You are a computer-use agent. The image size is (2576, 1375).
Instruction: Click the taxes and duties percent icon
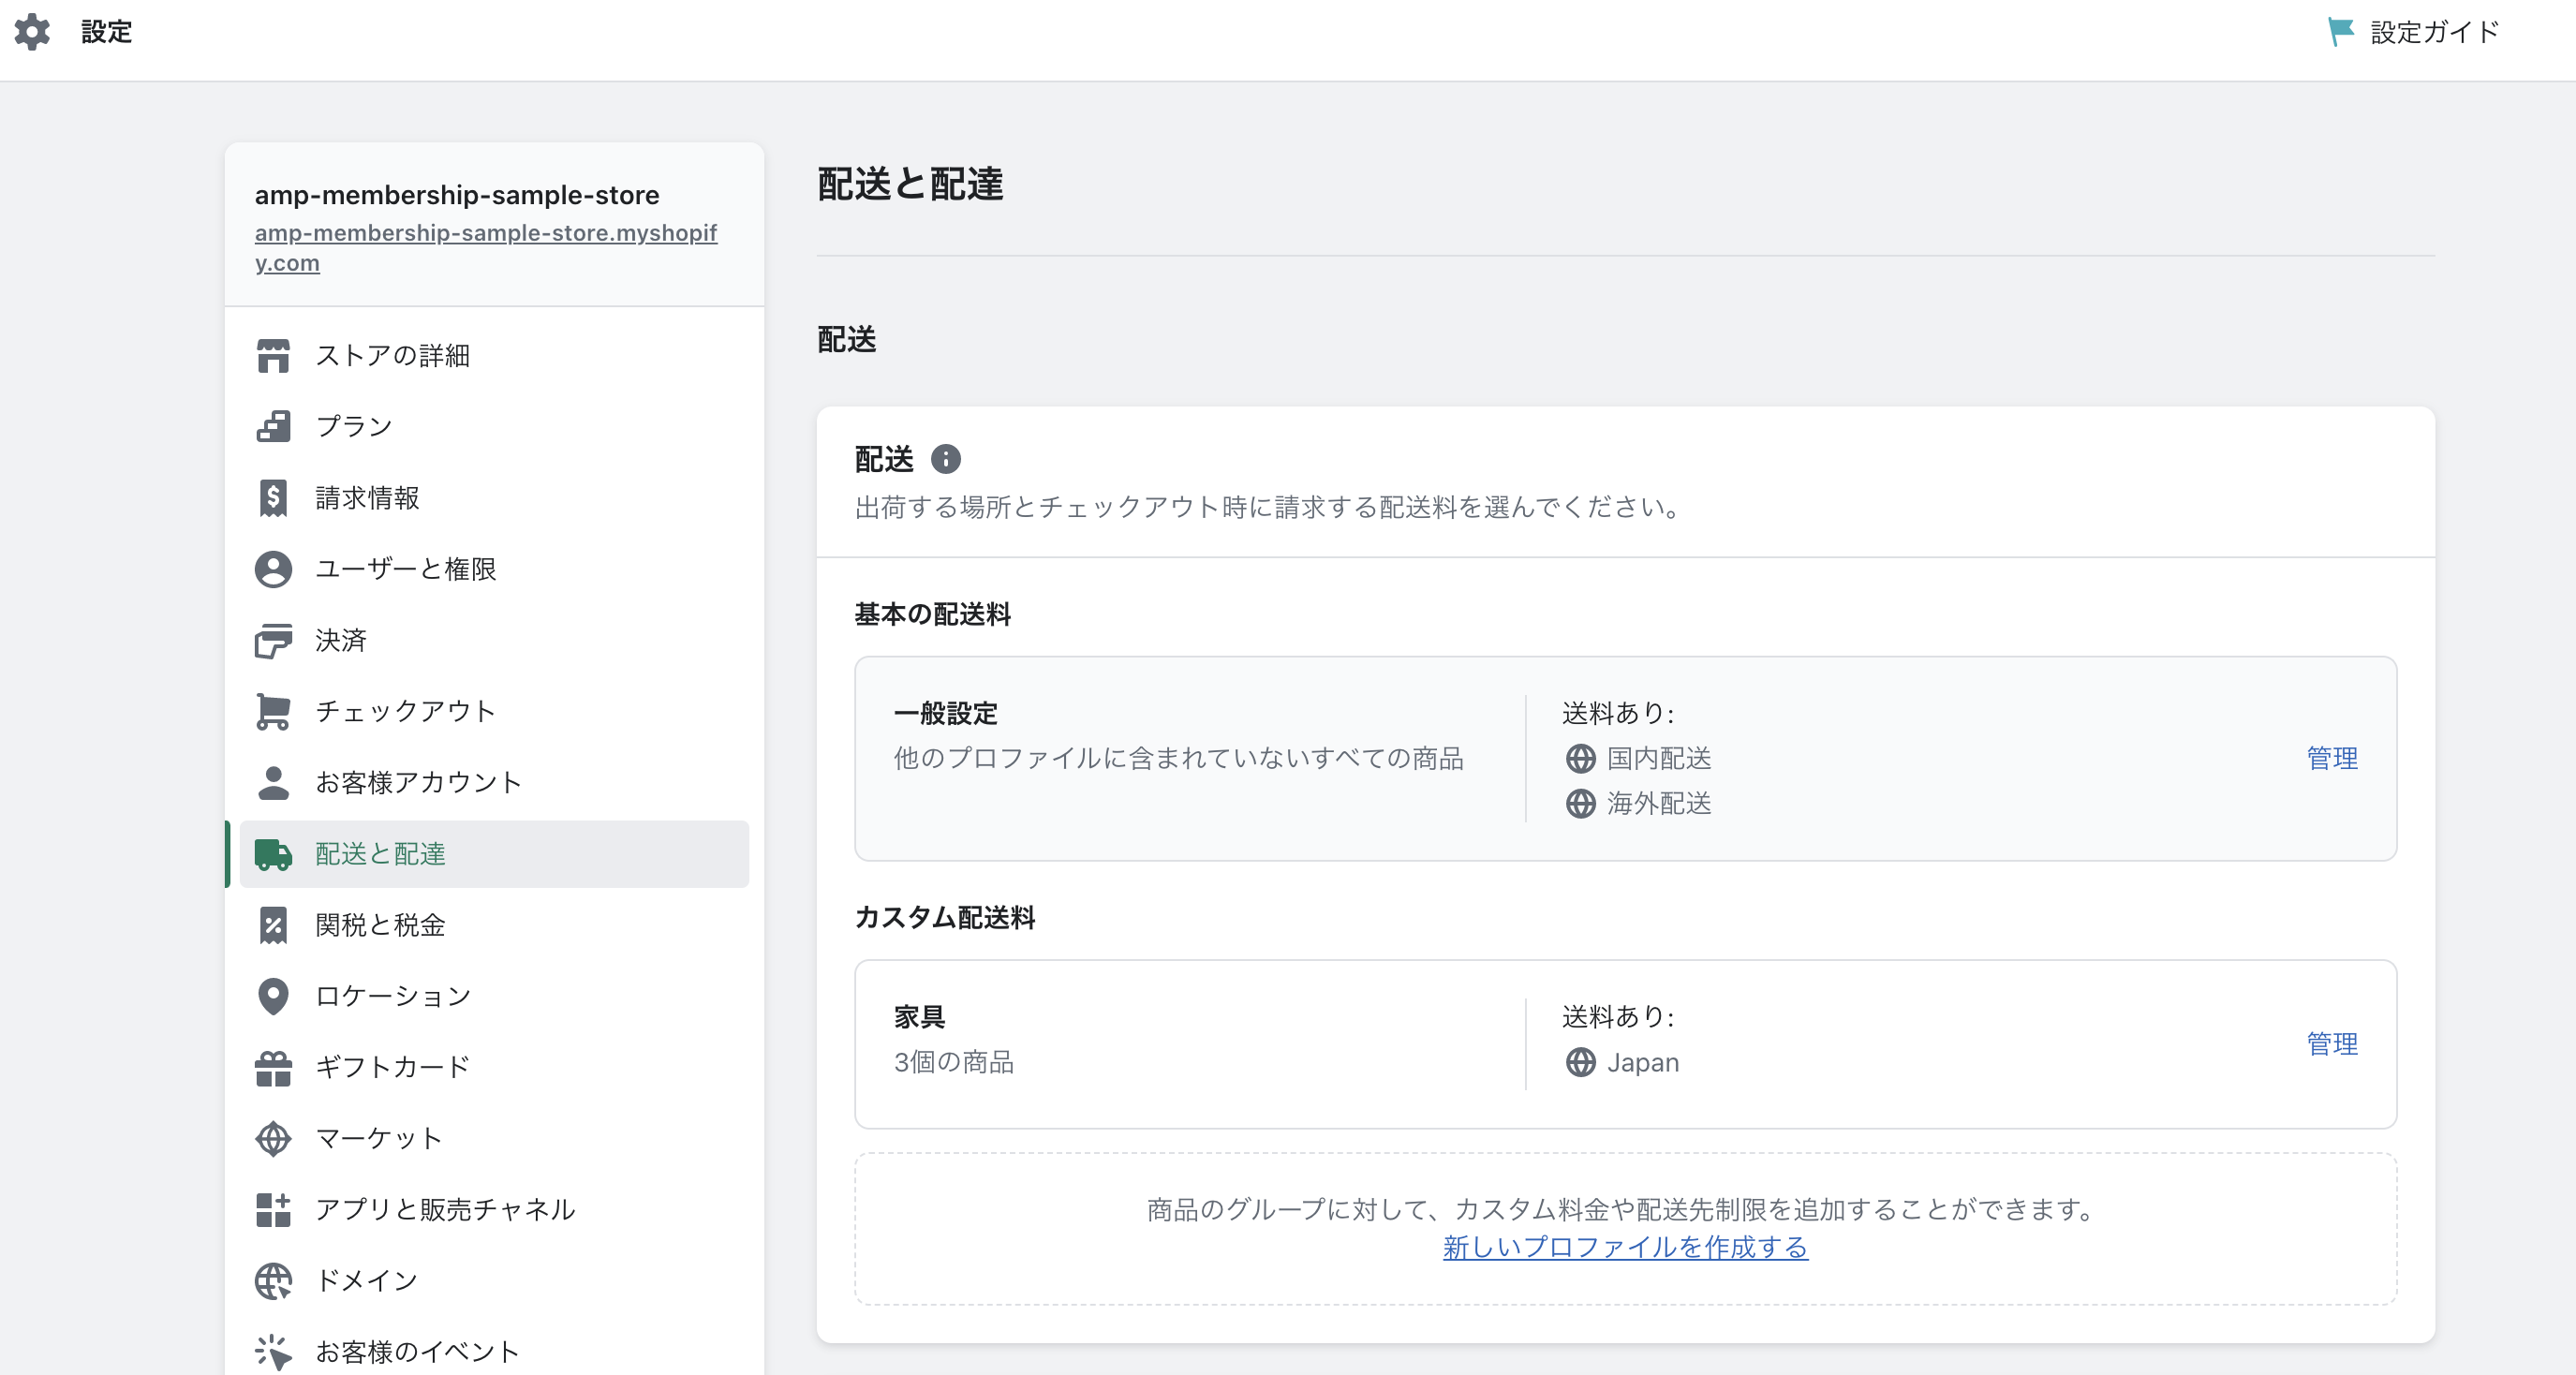coord(273,925)
